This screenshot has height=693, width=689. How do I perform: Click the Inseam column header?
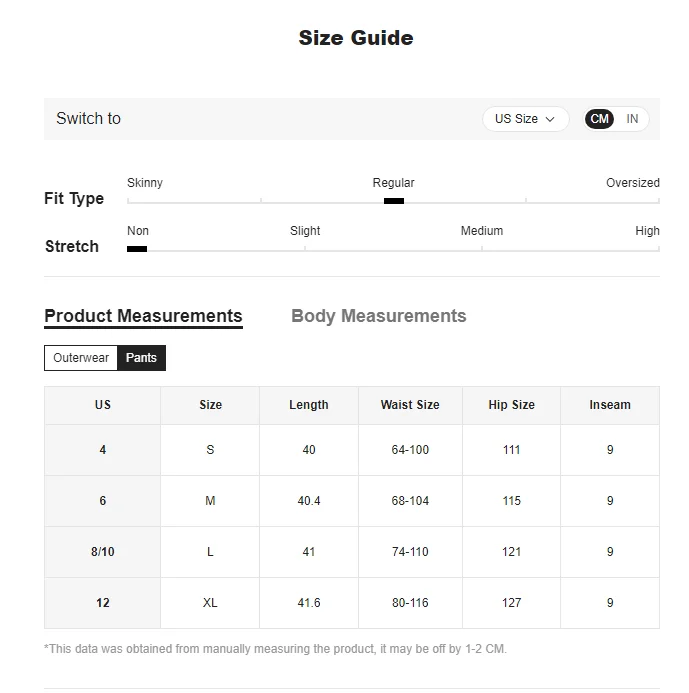(x=610, y=405)
